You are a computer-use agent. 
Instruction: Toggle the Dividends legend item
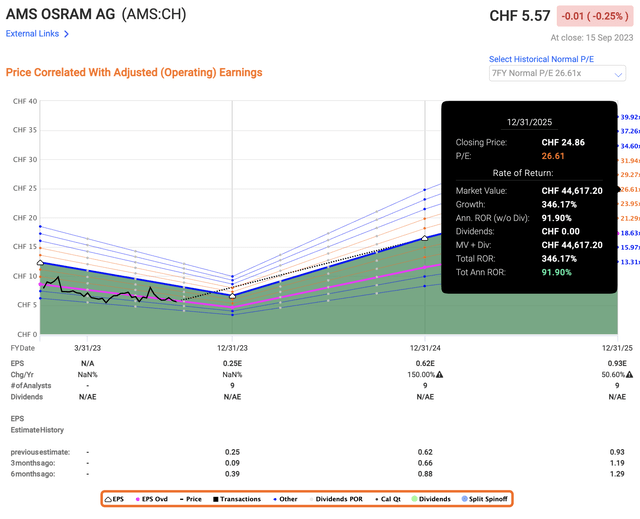click(431, 499)
